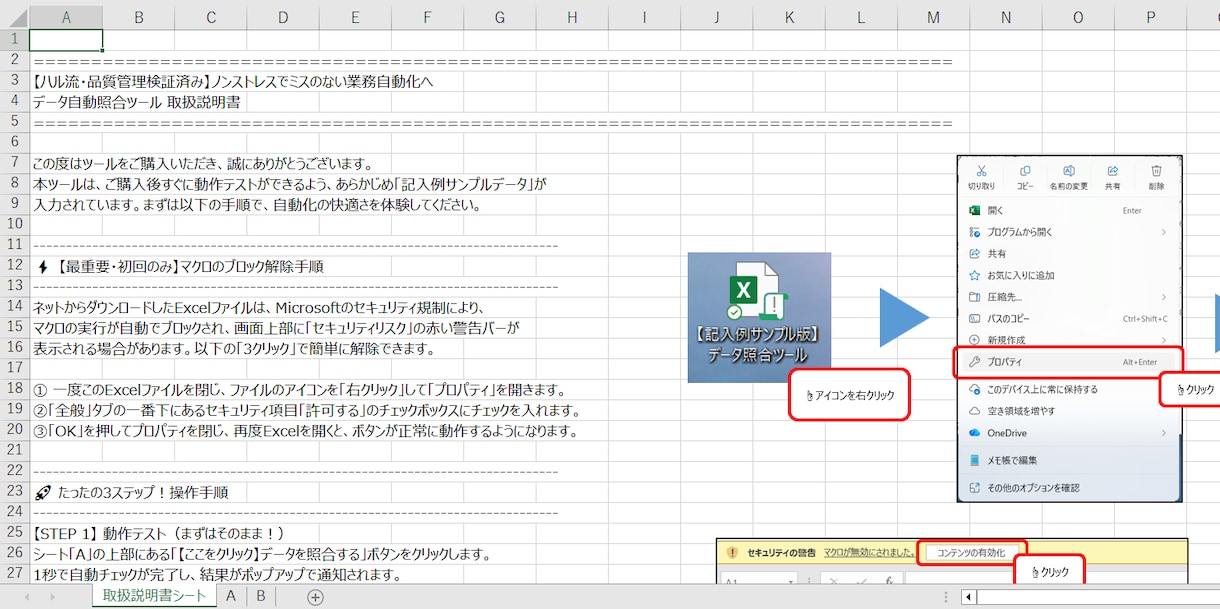Select column P header

1150,17
